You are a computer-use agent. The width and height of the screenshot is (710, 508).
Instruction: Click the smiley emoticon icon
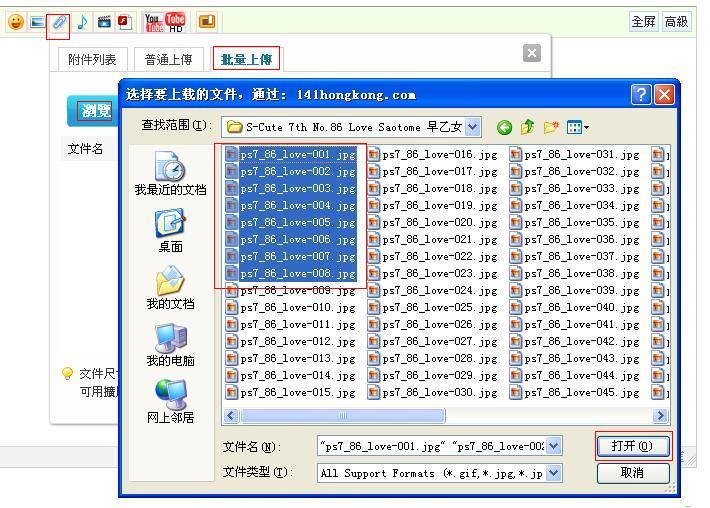pos(16,21)
